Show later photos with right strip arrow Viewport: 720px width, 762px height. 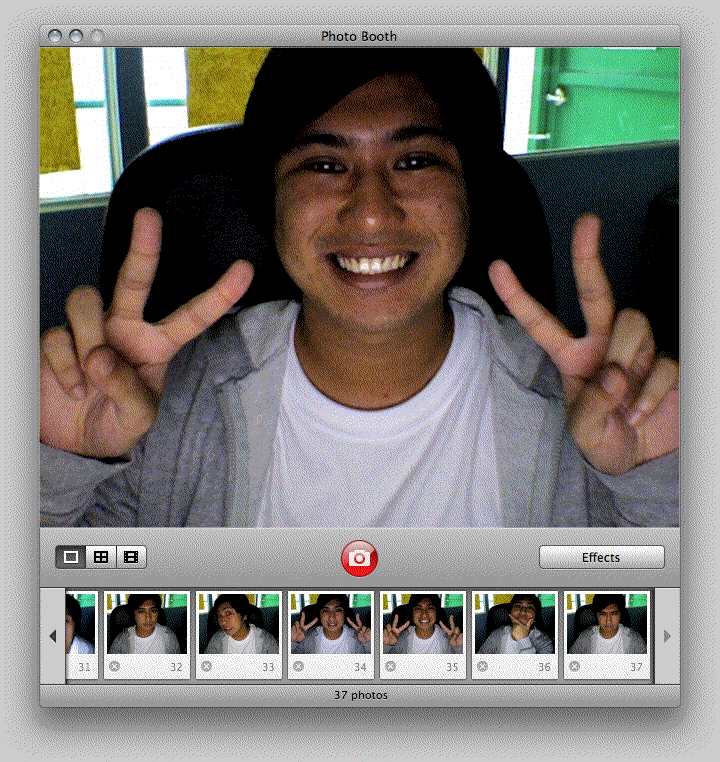point(667,636)
